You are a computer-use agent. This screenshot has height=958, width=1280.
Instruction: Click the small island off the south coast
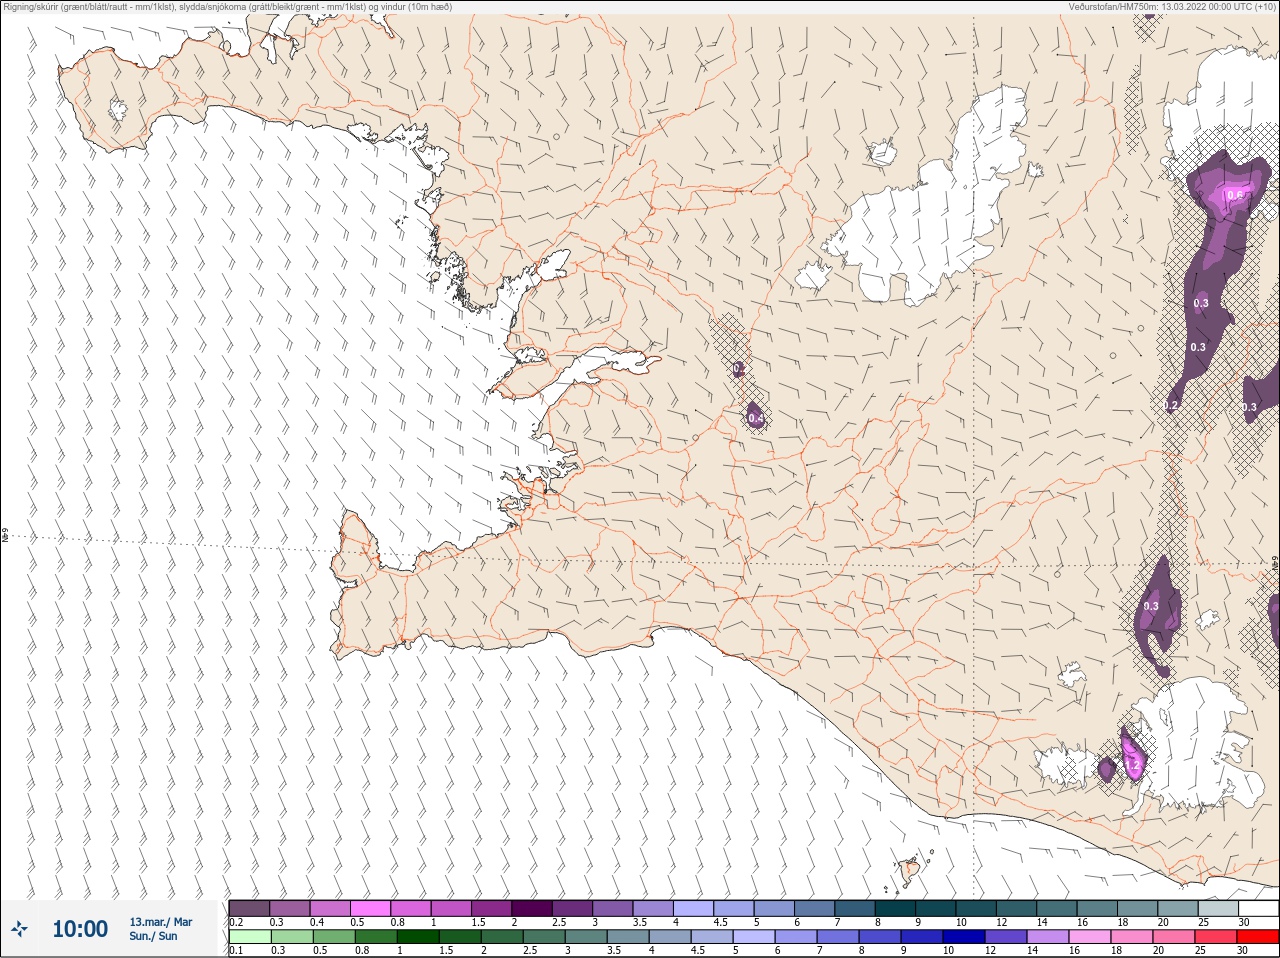click(910, 870)
